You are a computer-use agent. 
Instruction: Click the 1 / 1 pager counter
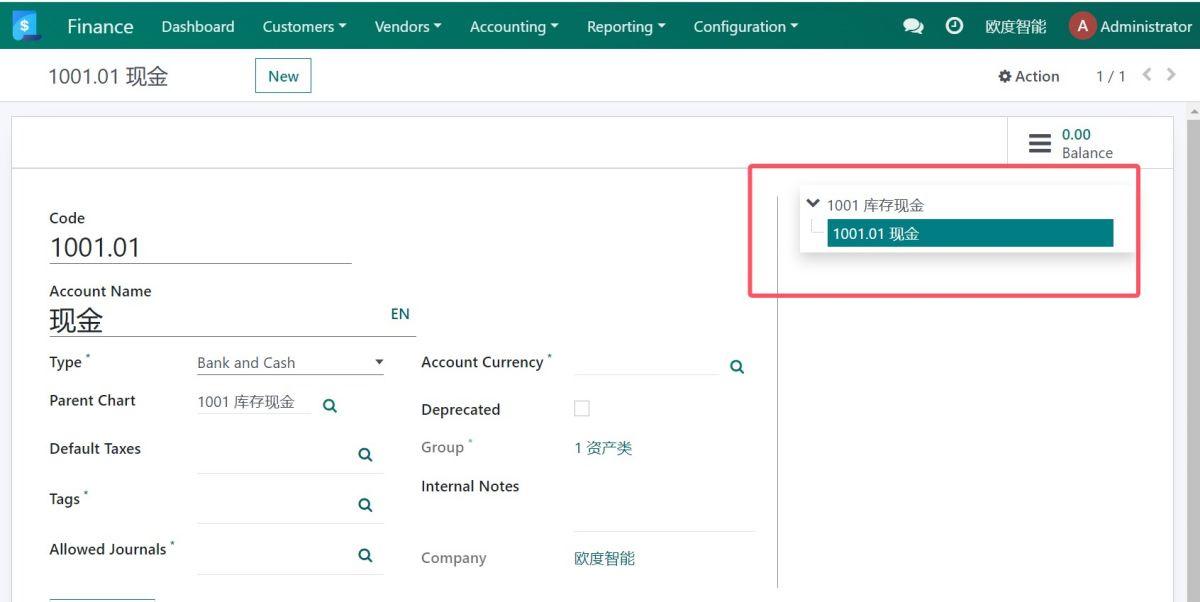click(x=1110, y=76)
